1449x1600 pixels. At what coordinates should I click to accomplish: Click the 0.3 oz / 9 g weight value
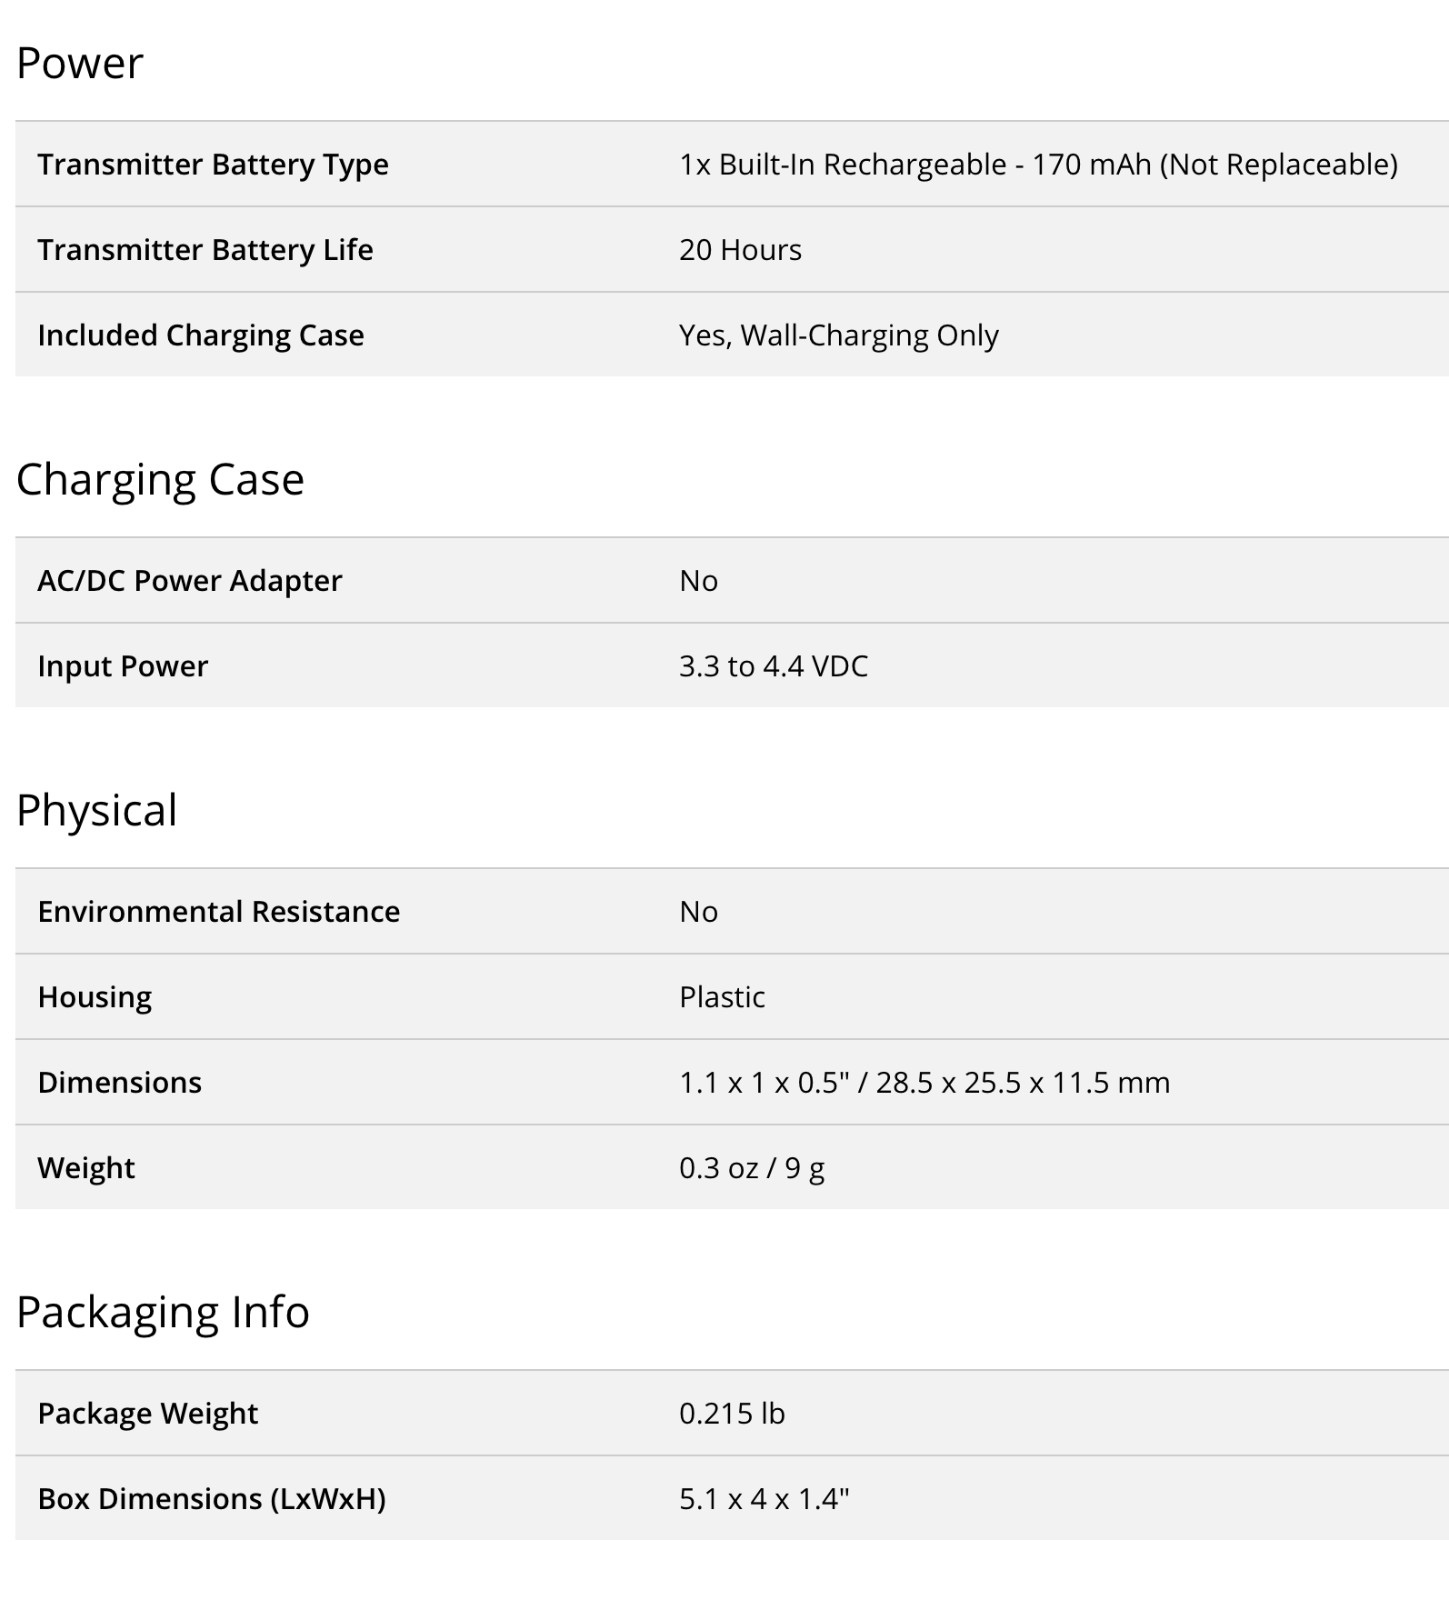[752, 1168]
